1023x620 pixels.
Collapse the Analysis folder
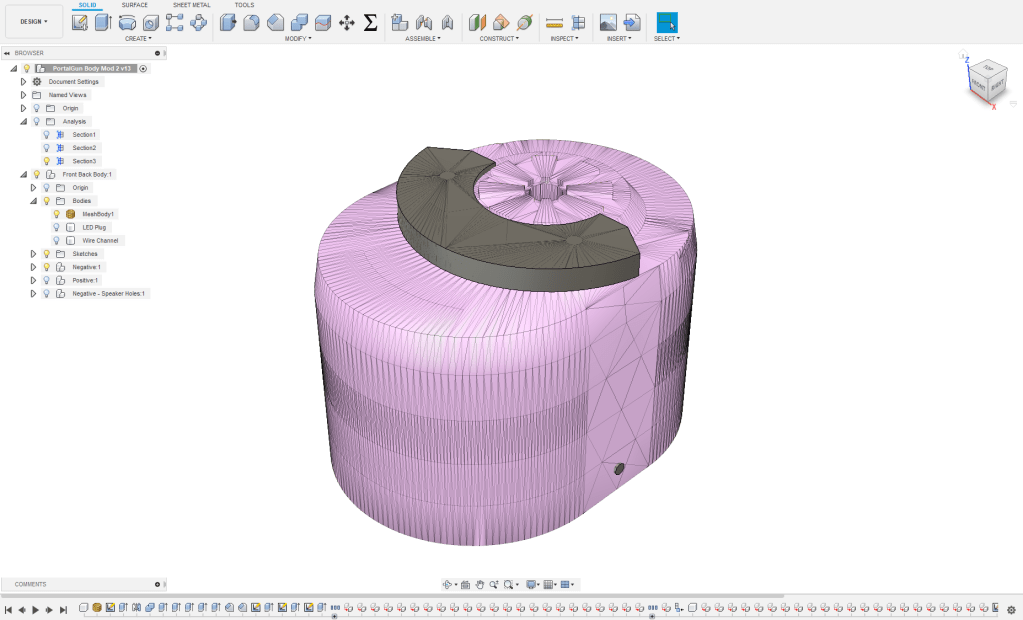pyautogui.click(x=23, y=121)
